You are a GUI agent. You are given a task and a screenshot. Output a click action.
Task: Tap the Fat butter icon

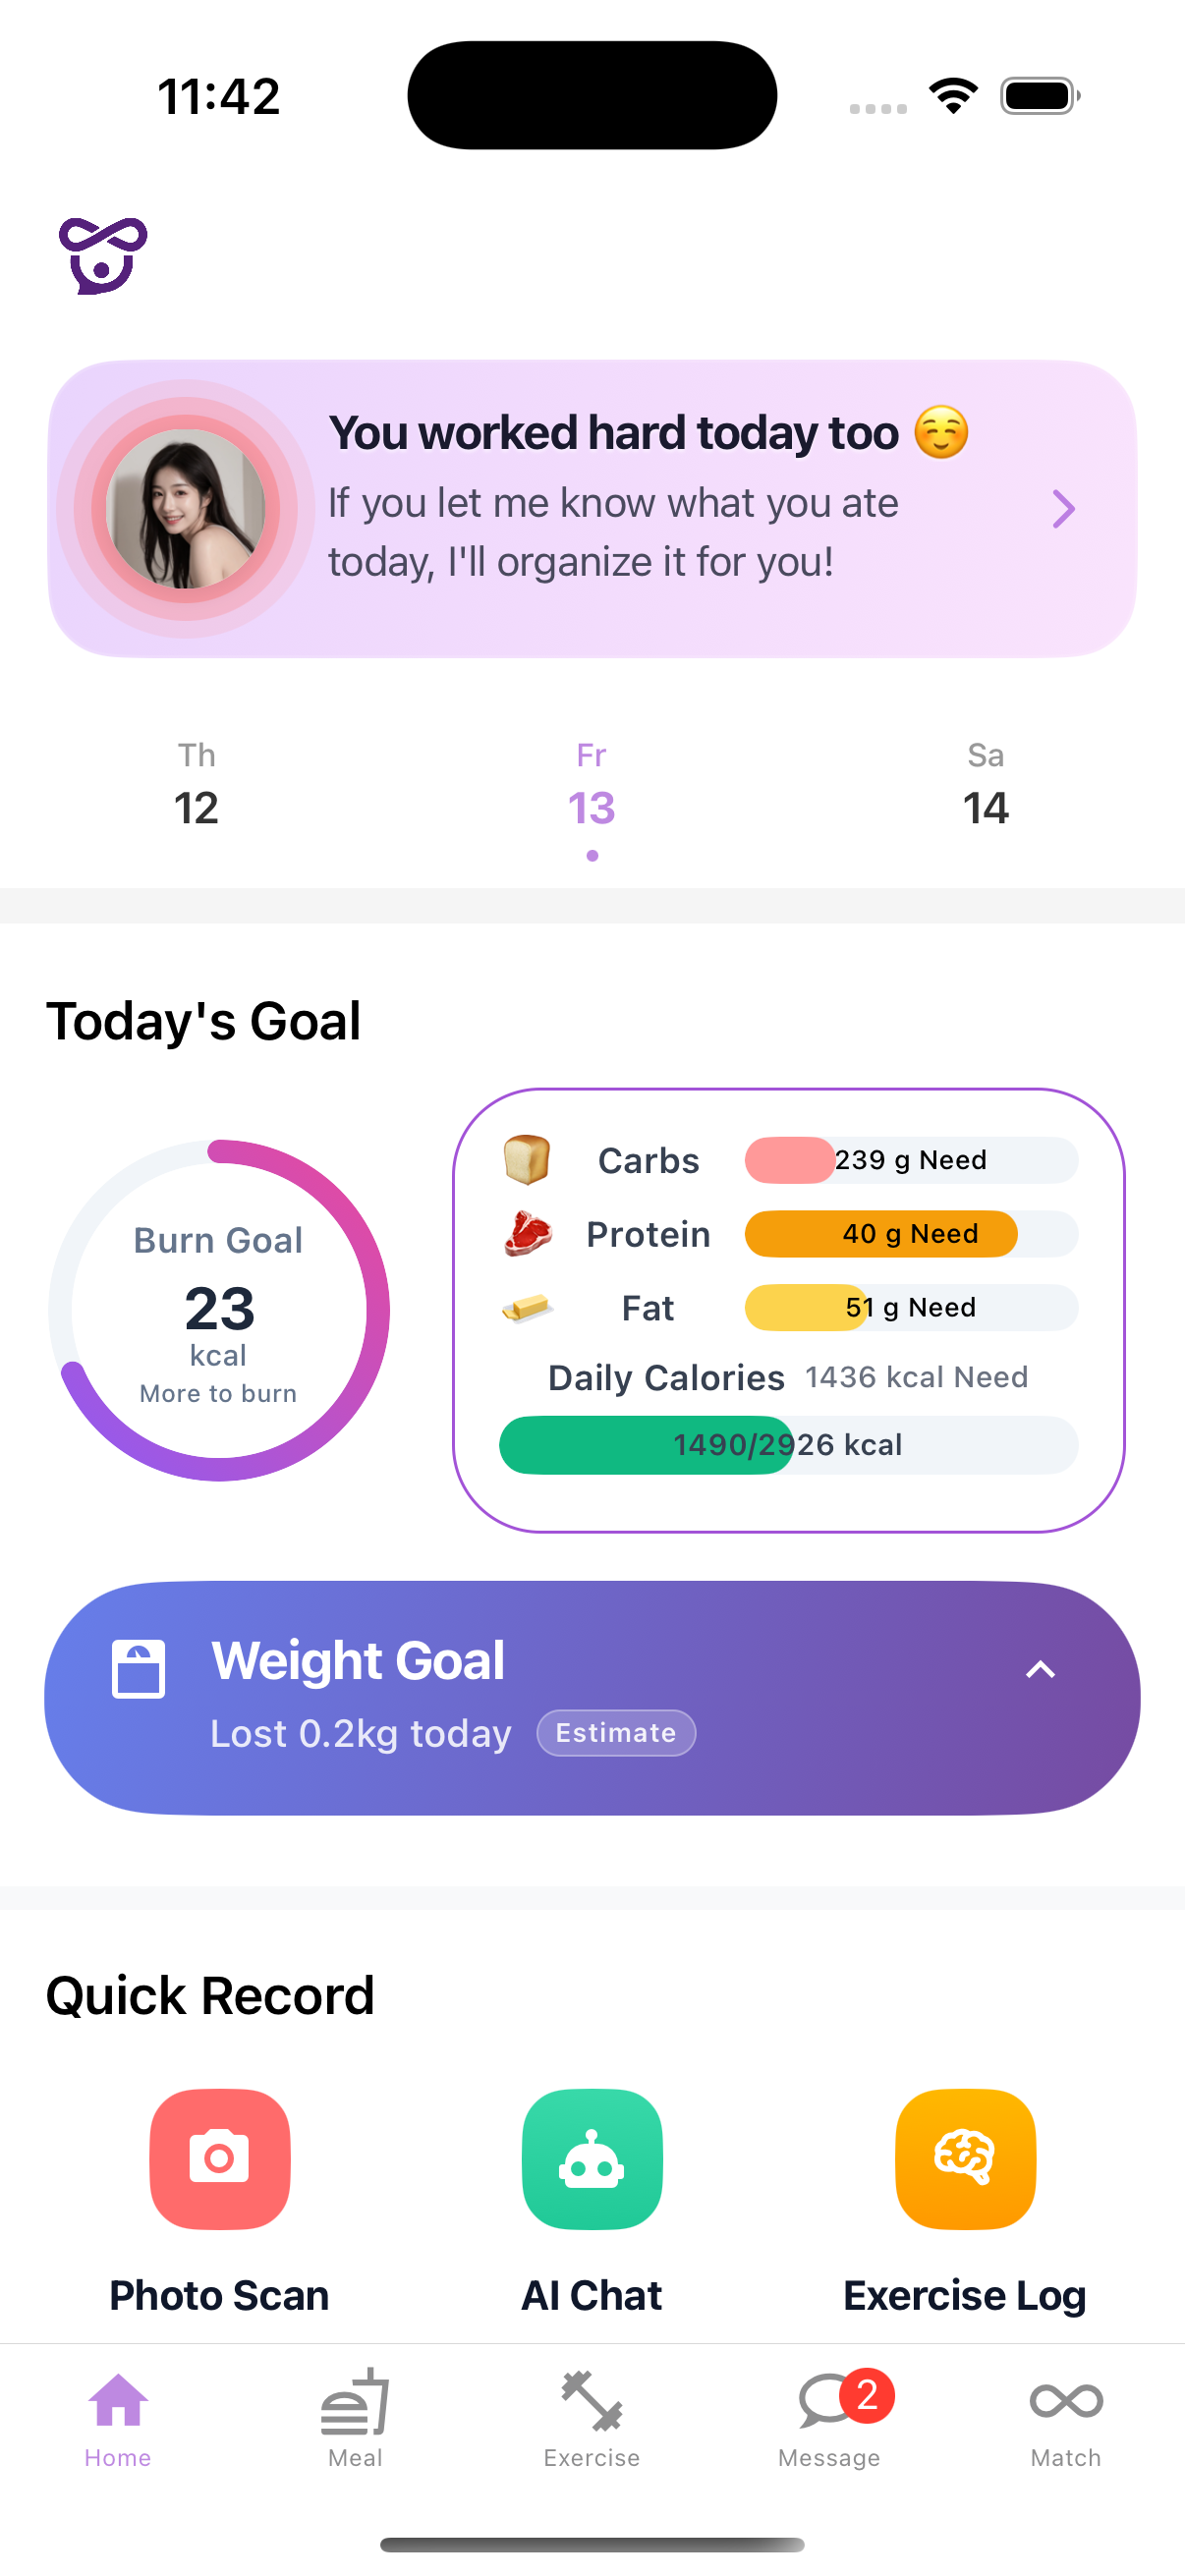(x=527, y=1307)
